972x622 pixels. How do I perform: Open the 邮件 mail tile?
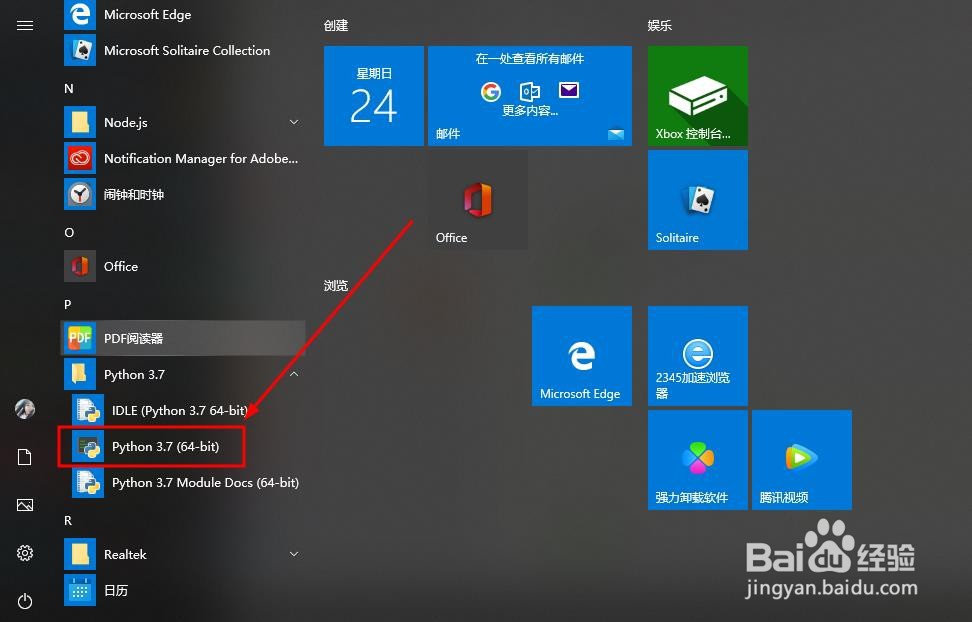tap(530, 96)
